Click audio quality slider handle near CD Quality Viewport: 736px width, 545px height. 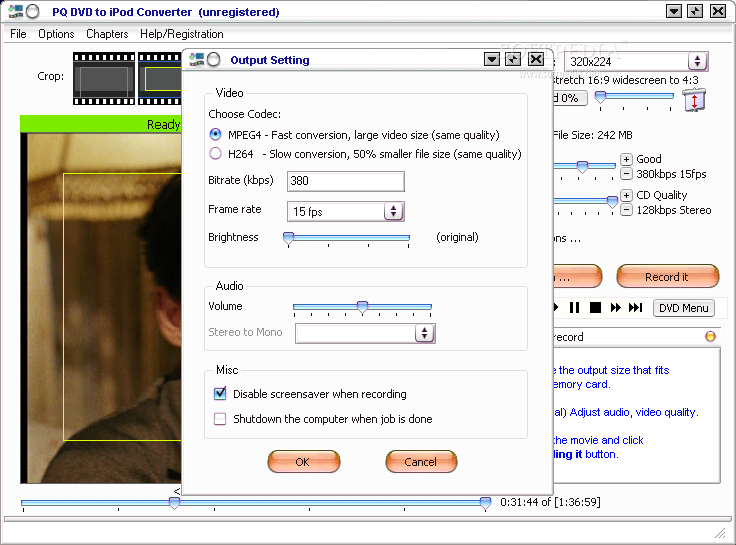point(612,201)
